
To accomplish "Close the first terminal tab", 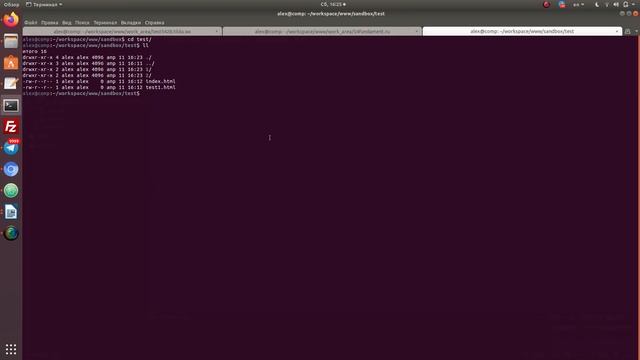I will pyautogui.click(x=216, y=31).
